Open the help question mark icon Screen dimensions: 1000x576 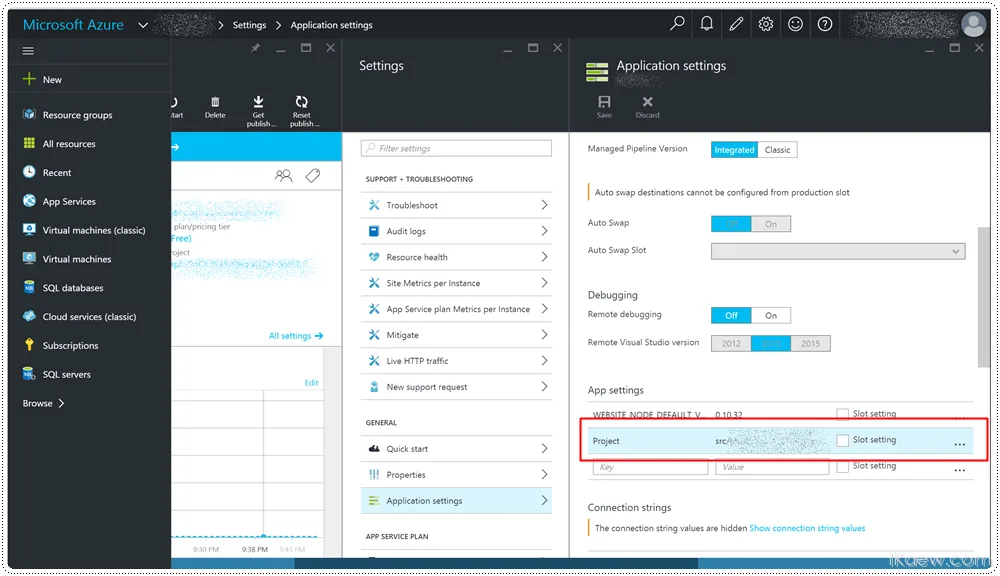(x=825, y=24)
